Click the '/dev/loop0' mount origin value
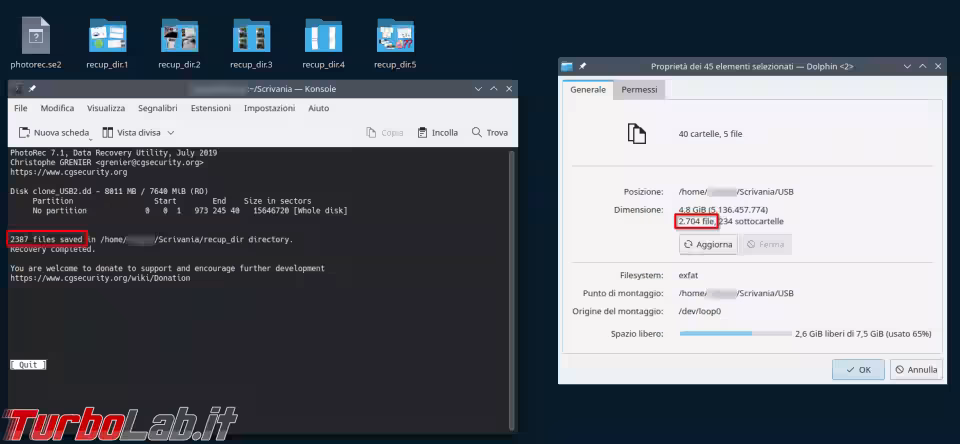960x444 pixels. point(700,311)
